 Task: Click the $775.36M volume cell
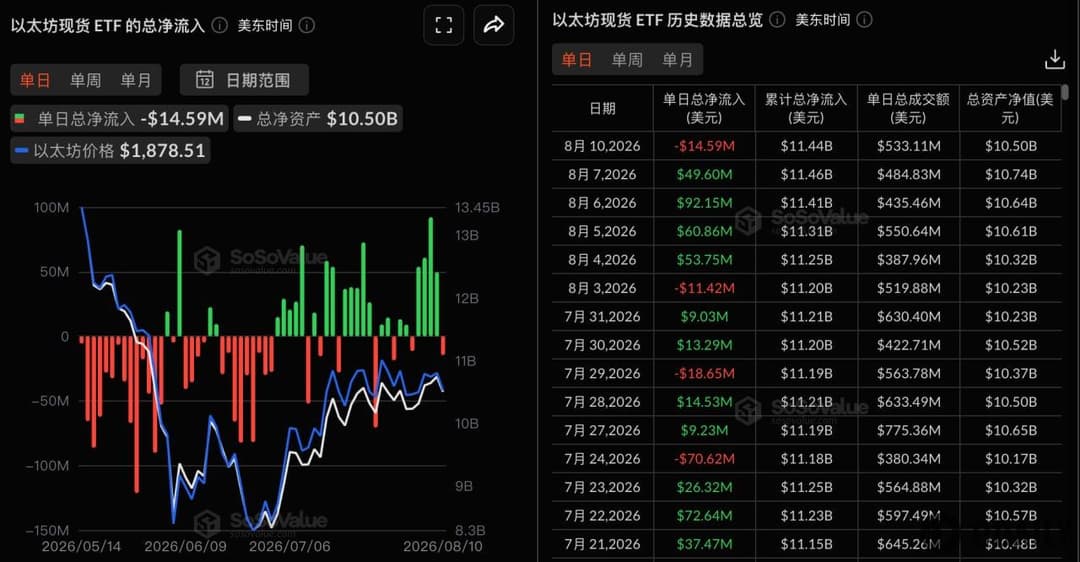908,430
